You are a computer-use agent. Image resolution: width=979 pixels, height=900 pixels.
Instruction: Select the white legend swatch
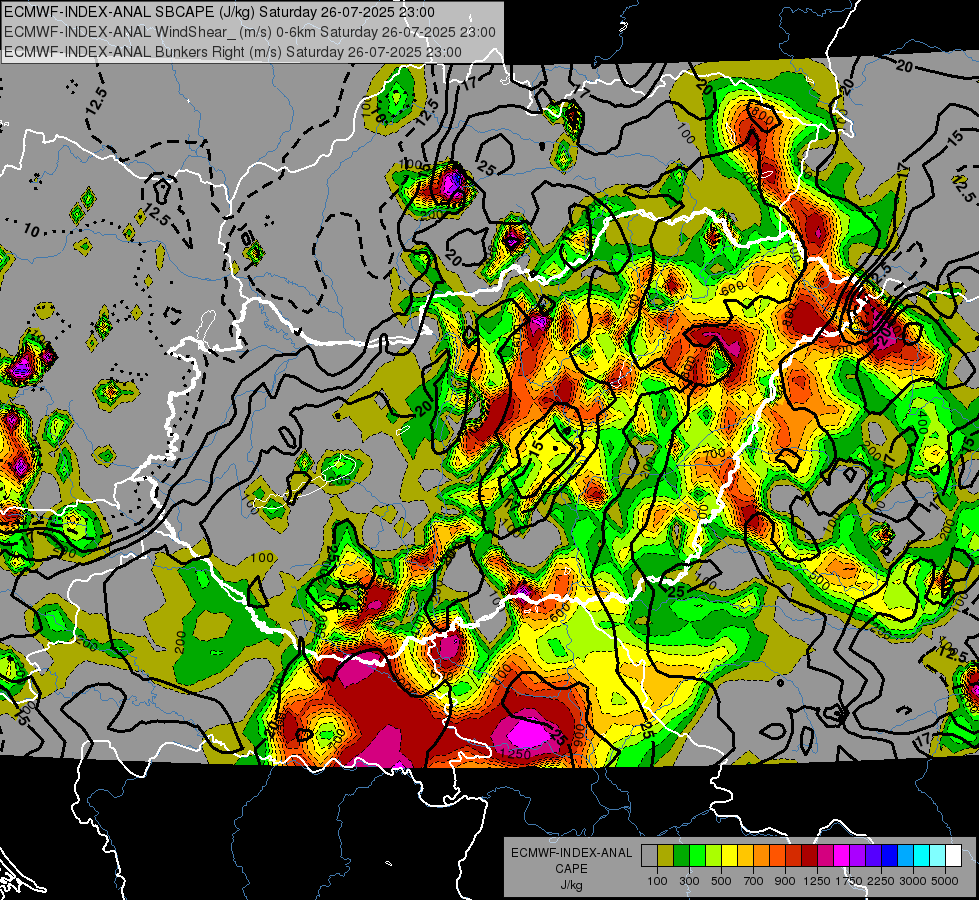[953, 856]
